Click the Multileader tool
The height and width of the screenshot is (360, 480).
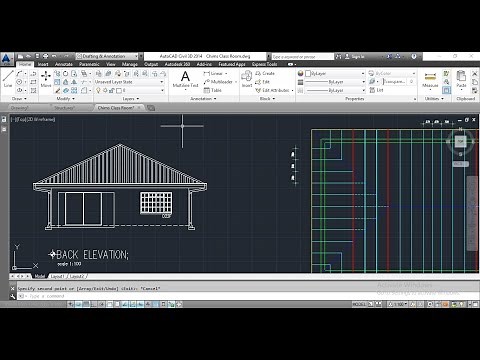tap(218, 82)
